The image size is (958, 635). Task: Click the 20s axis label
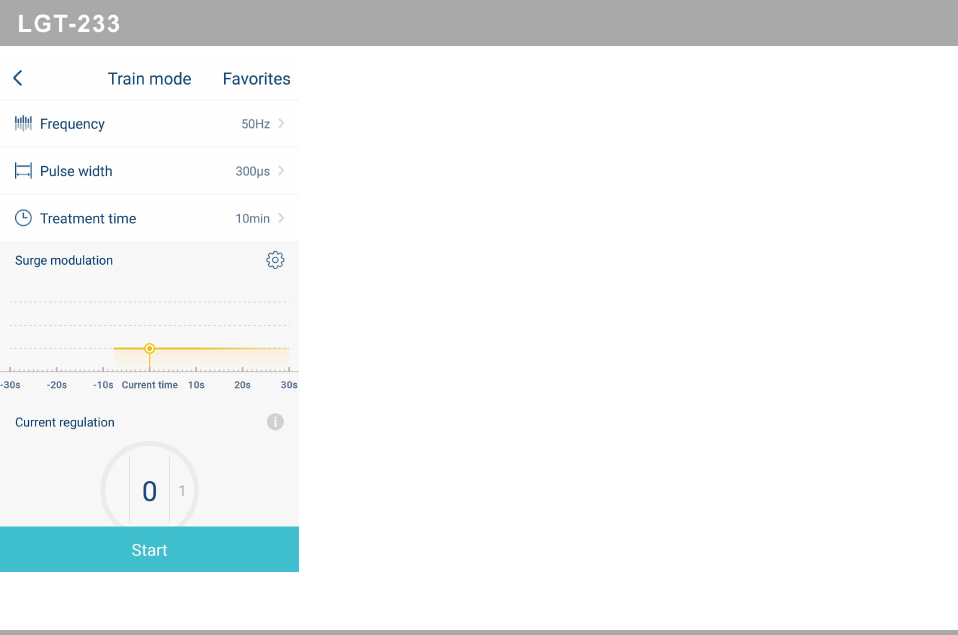(243, 385)
